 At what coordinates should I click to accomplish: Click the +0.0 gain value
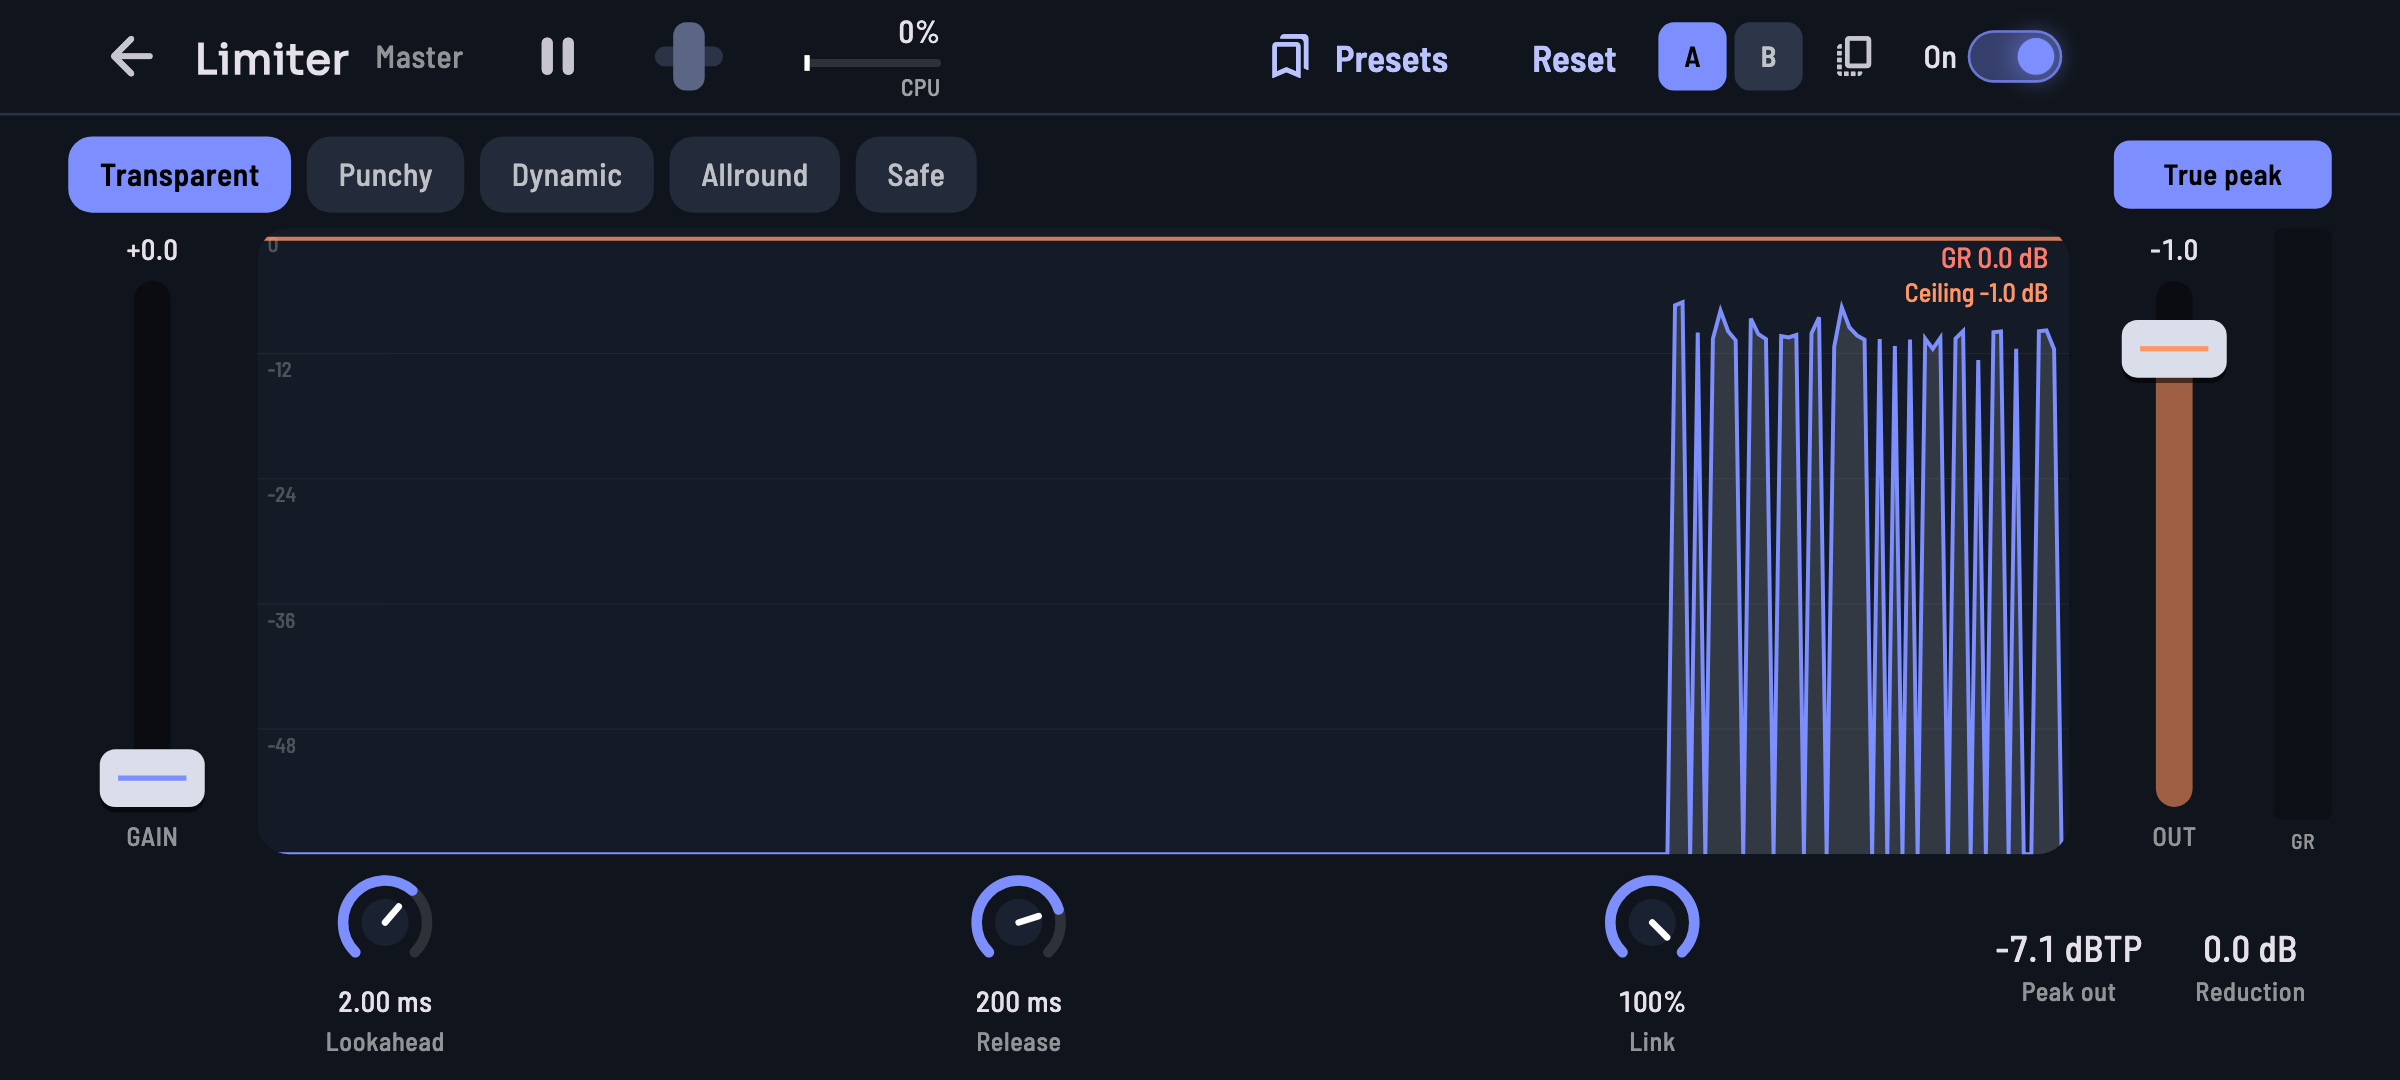152,250
